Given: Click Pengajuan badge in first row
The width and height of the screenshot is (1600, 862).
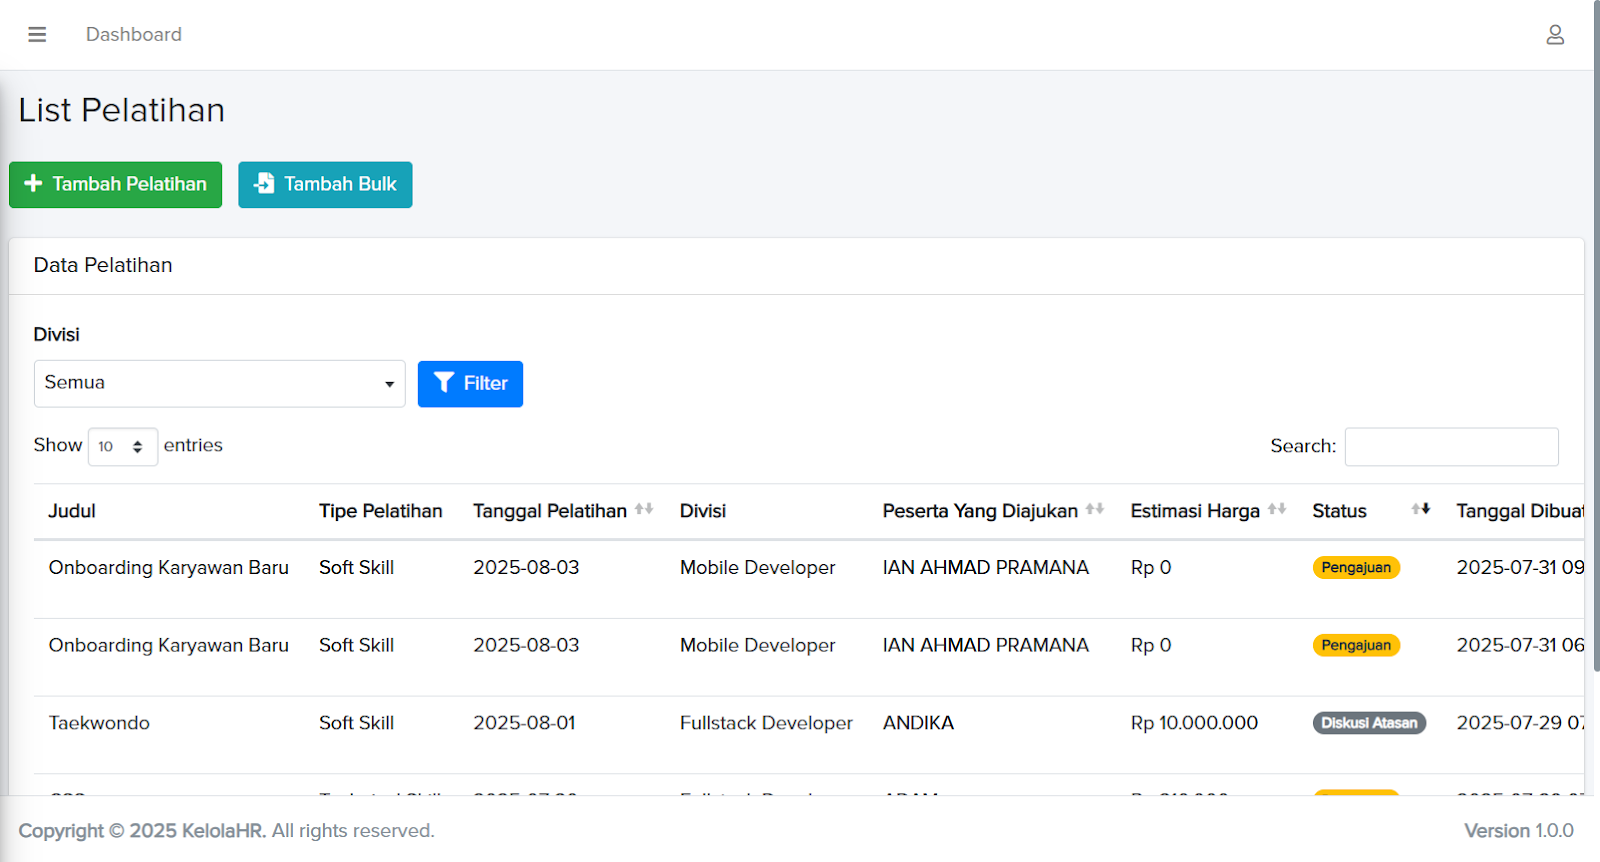Looking at the screenshot, I should pyautogui.click(x=1356, y=568).
